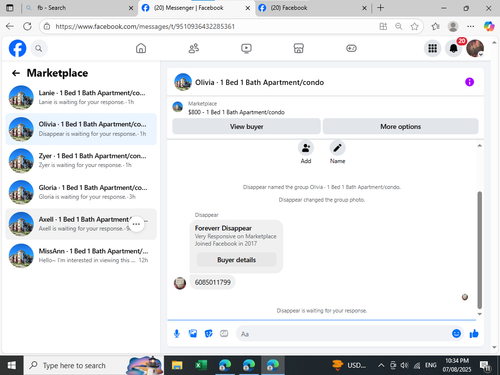500x375 pixels.
Task: Show hidden system tray icons chevron
Action: coord(381,366)
